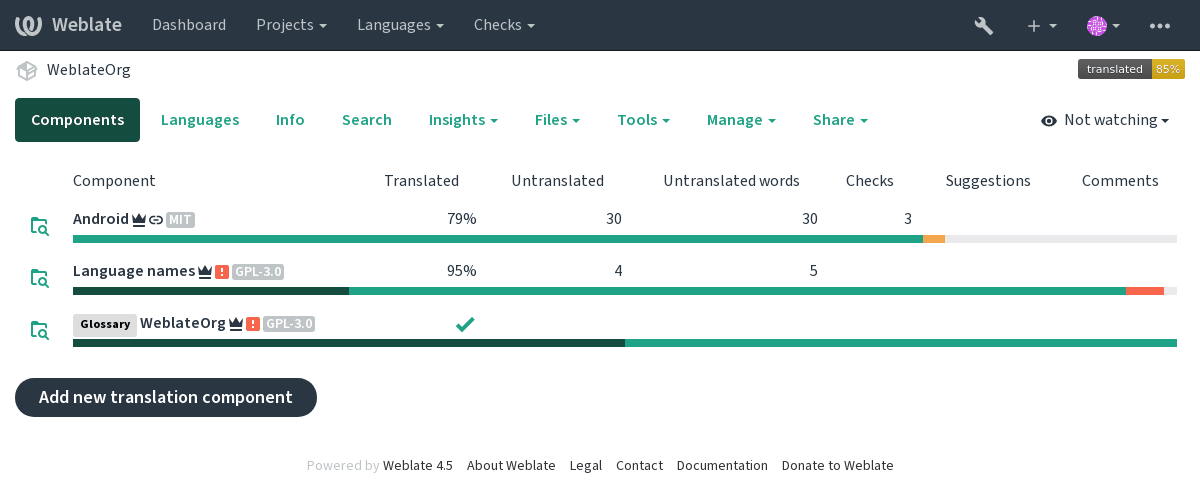Click the MIT license badge

(x=180, y=220)
